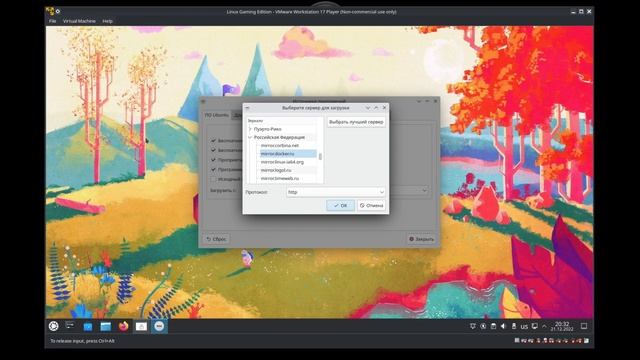Enable the Исходный код checkbox
640x360 pixels.
point(213,179)
